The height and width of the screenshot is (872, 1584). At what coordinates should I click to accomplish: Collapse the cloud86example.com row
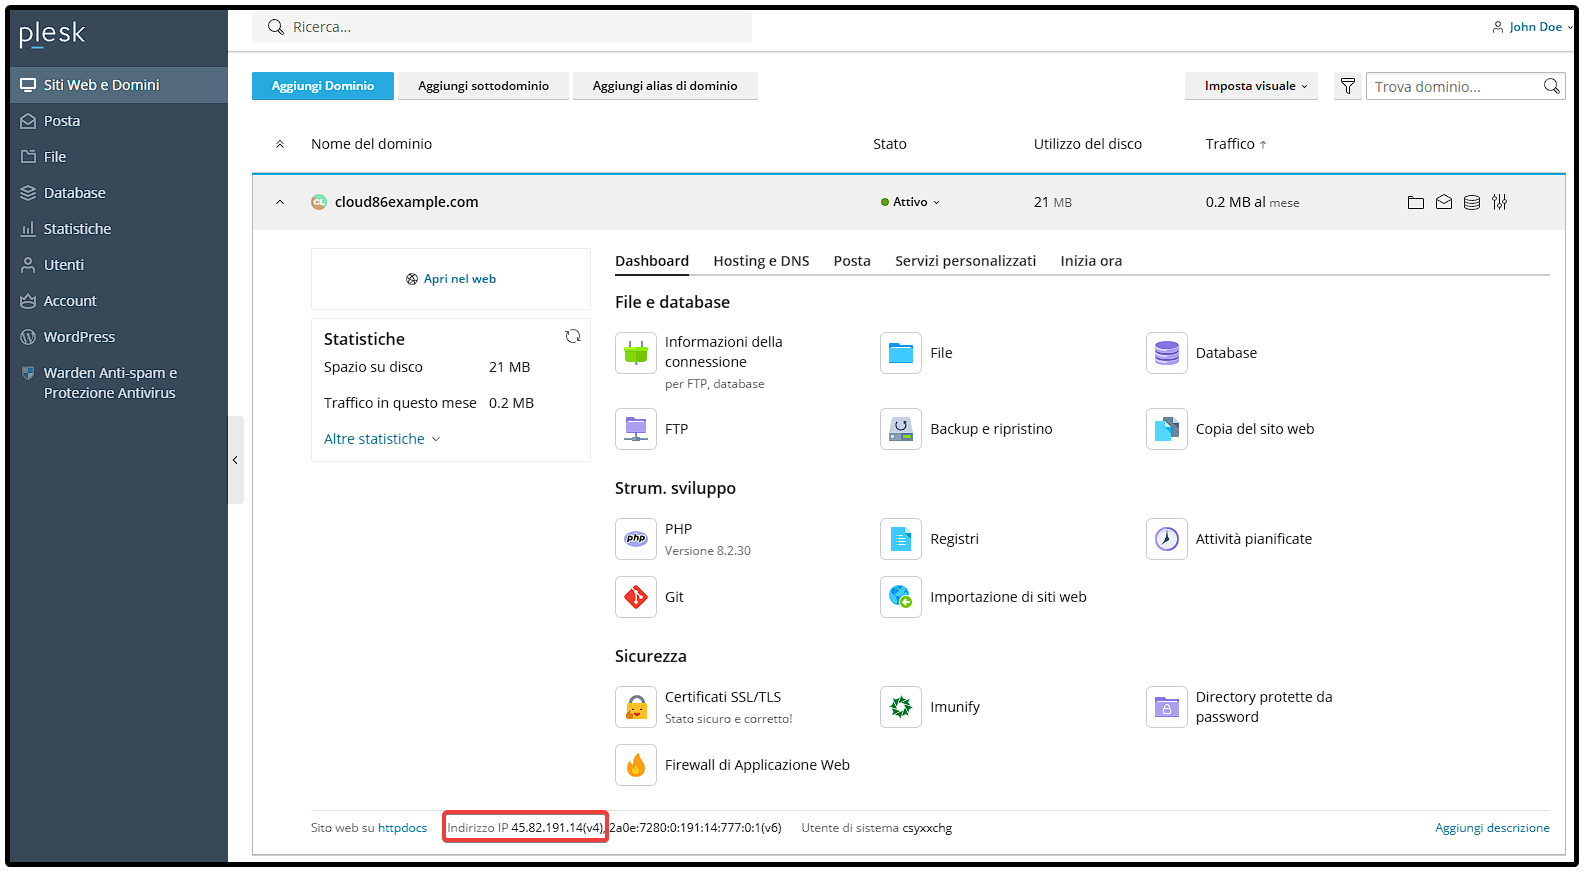(x=280, y=202)
